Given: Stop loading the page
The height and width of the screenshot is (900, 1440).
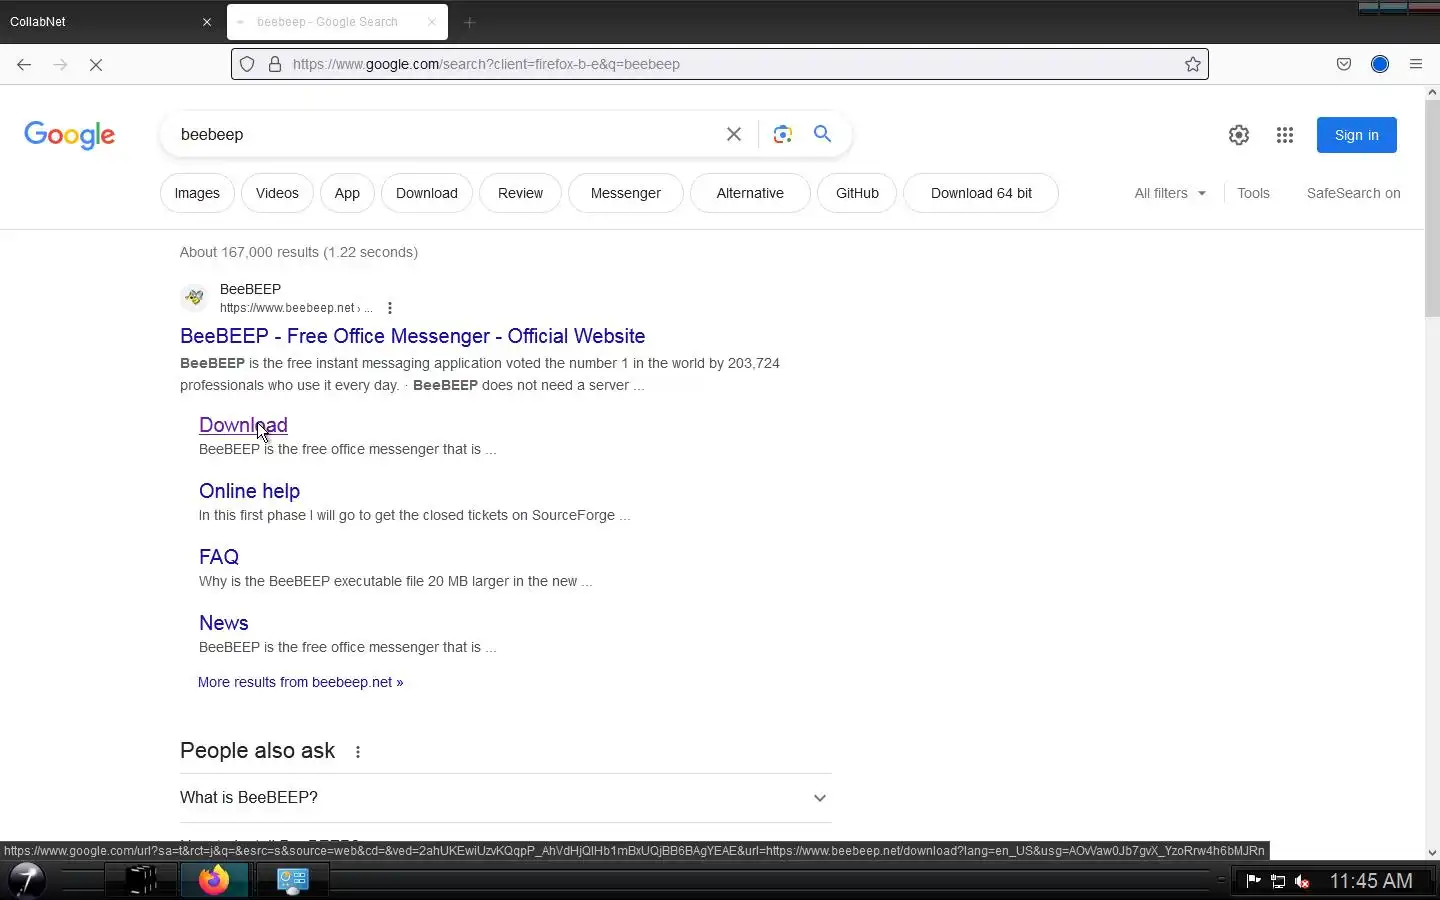Looking at the screenshot, I should 96,64.
